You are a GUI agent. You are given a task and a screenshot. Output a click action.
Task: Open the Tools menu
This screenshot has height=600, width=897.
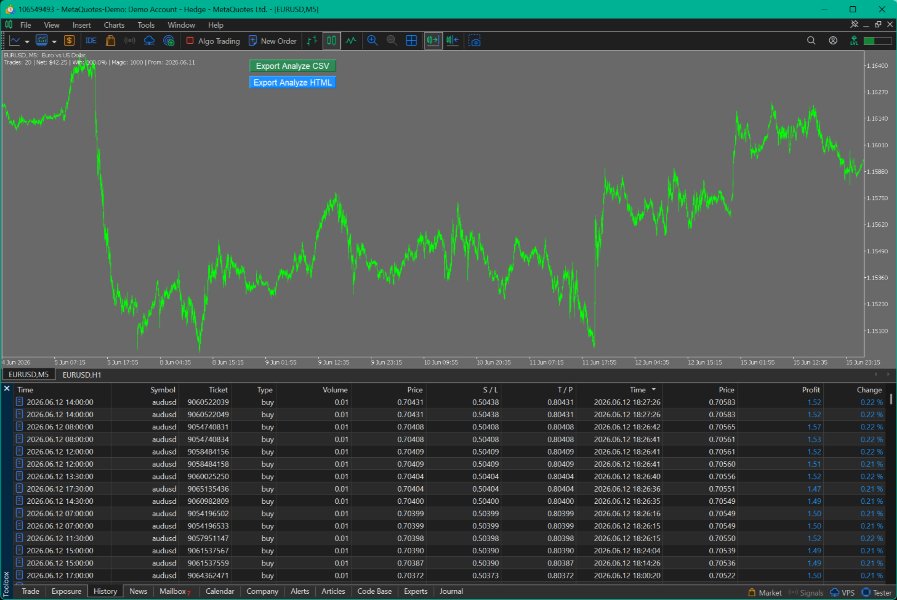click(x=146, y=25)
